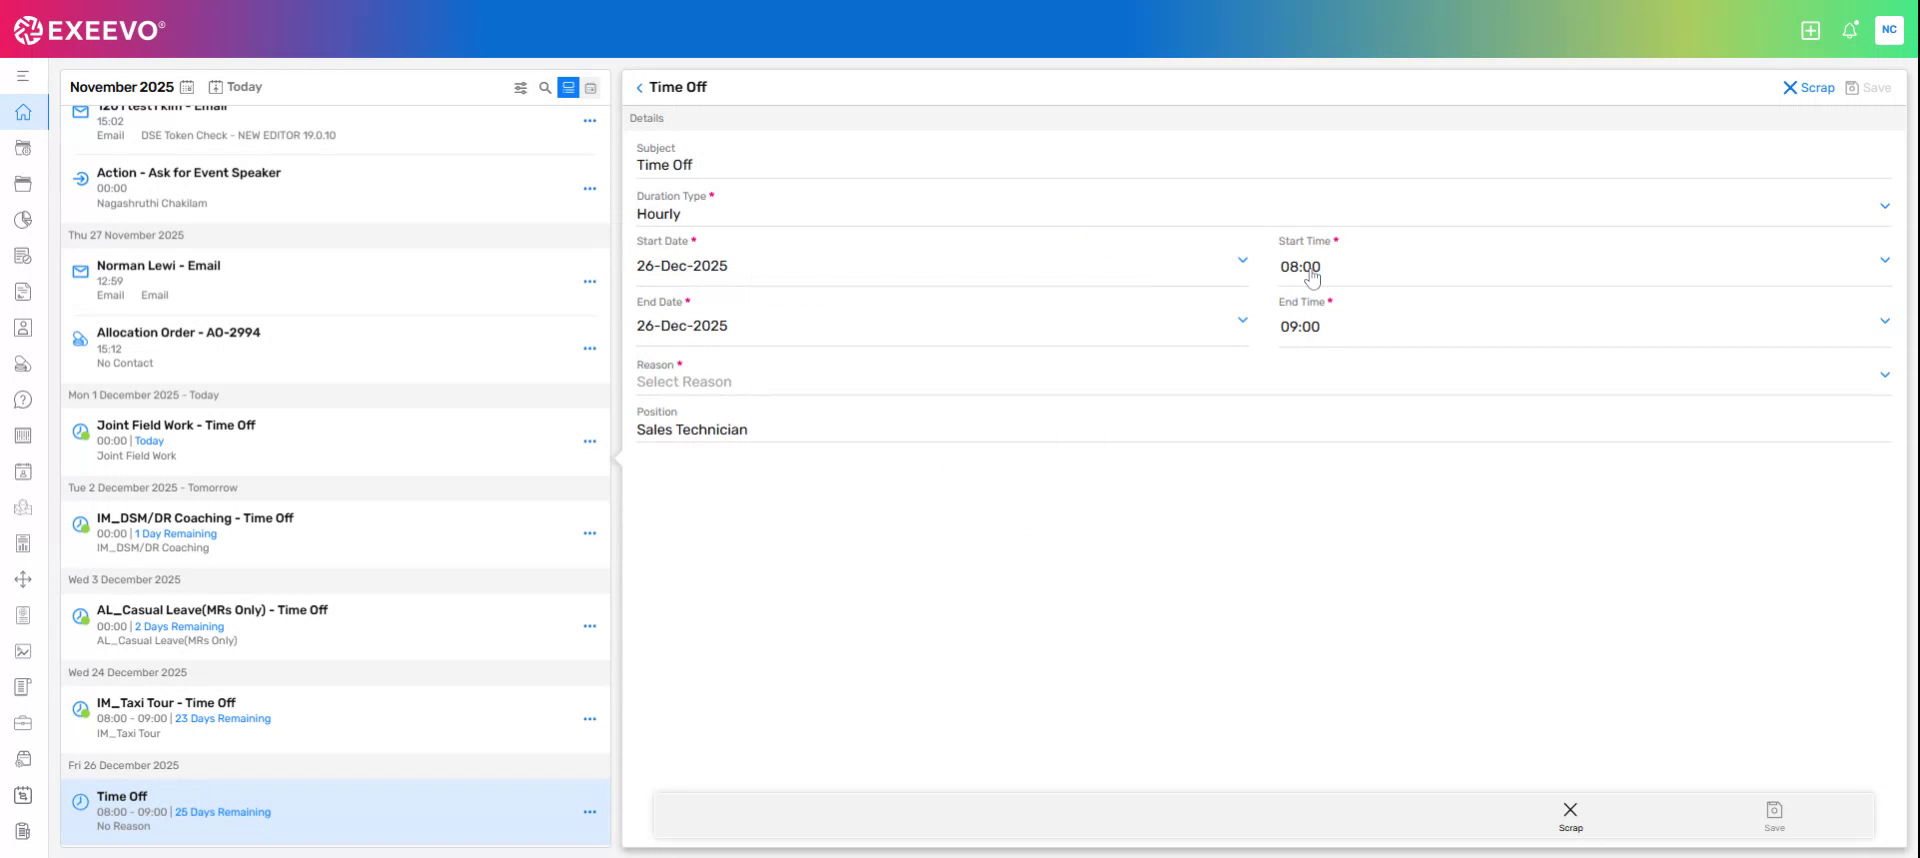This screenshot has height=858, width=1920.
Task: Click the plus add icon in header
Action: point(1810,30)
